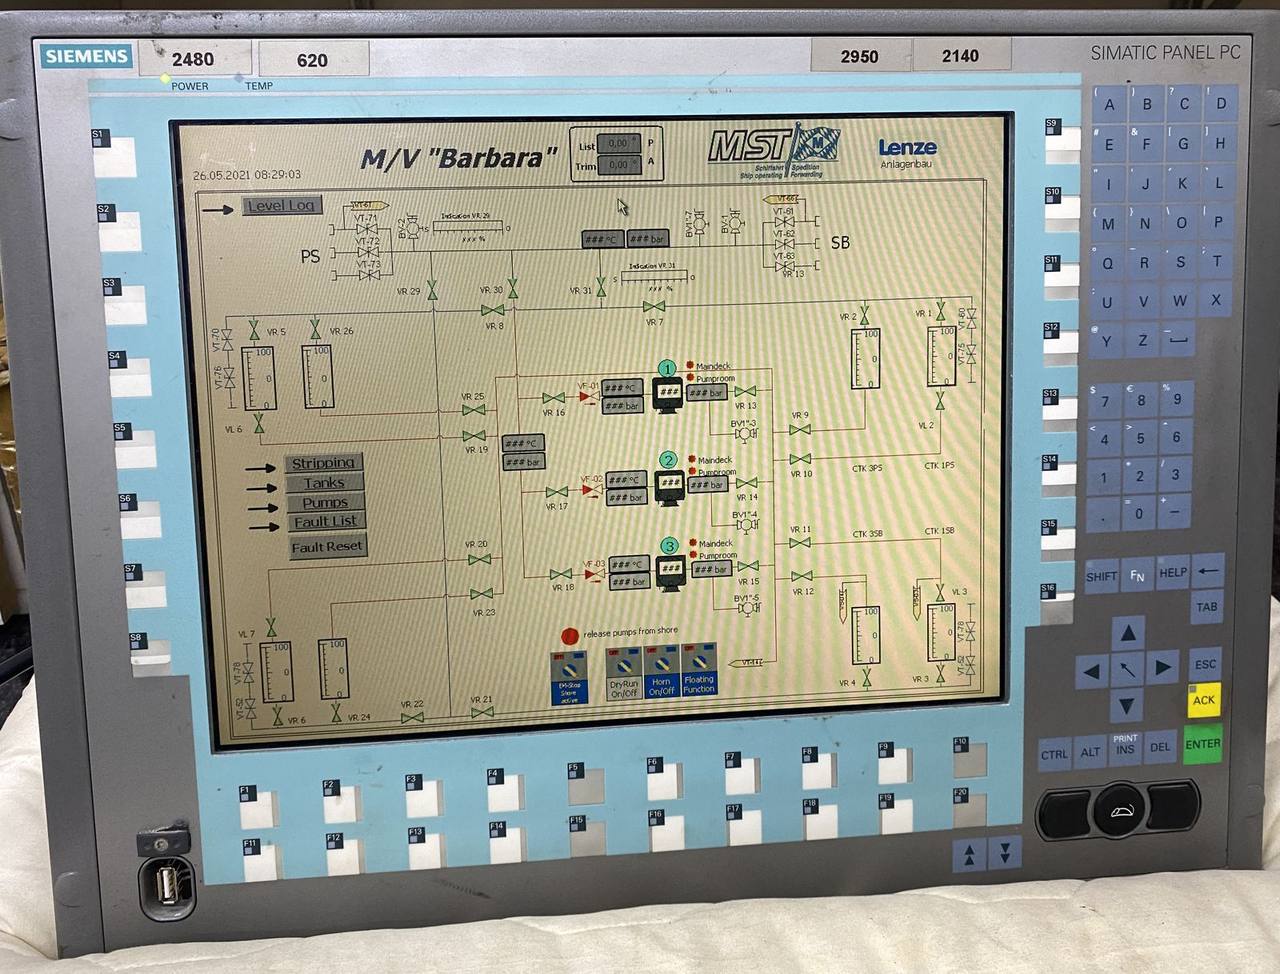Image resolution: width=1280 pixels, height=974 pixels.
Task: Select valve VR 17 near pump 2
Action: (x=557, y=492)
